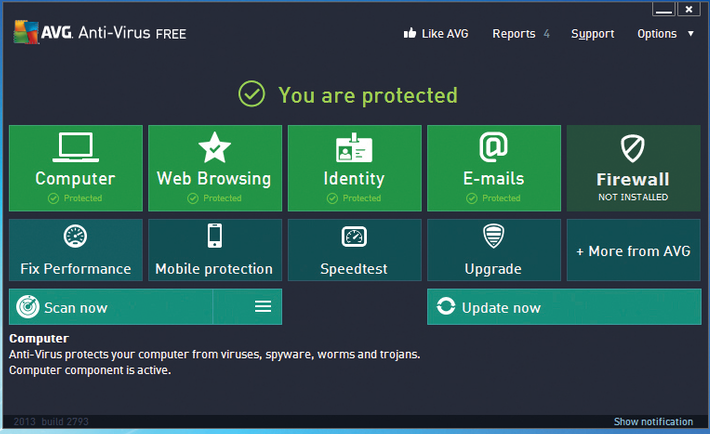
Task: Open the Mobile protection tile
Action: (215, 250)
